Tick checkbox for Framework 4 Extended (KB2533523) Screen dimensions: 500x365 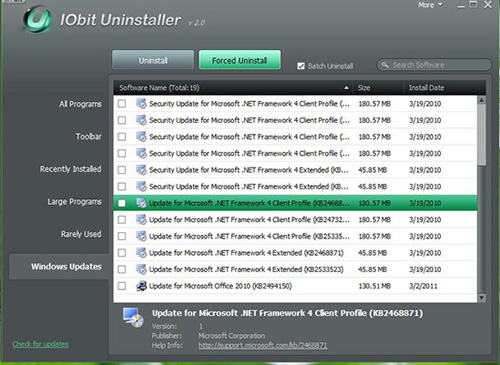pyautogui.click(x=122, y=269)
